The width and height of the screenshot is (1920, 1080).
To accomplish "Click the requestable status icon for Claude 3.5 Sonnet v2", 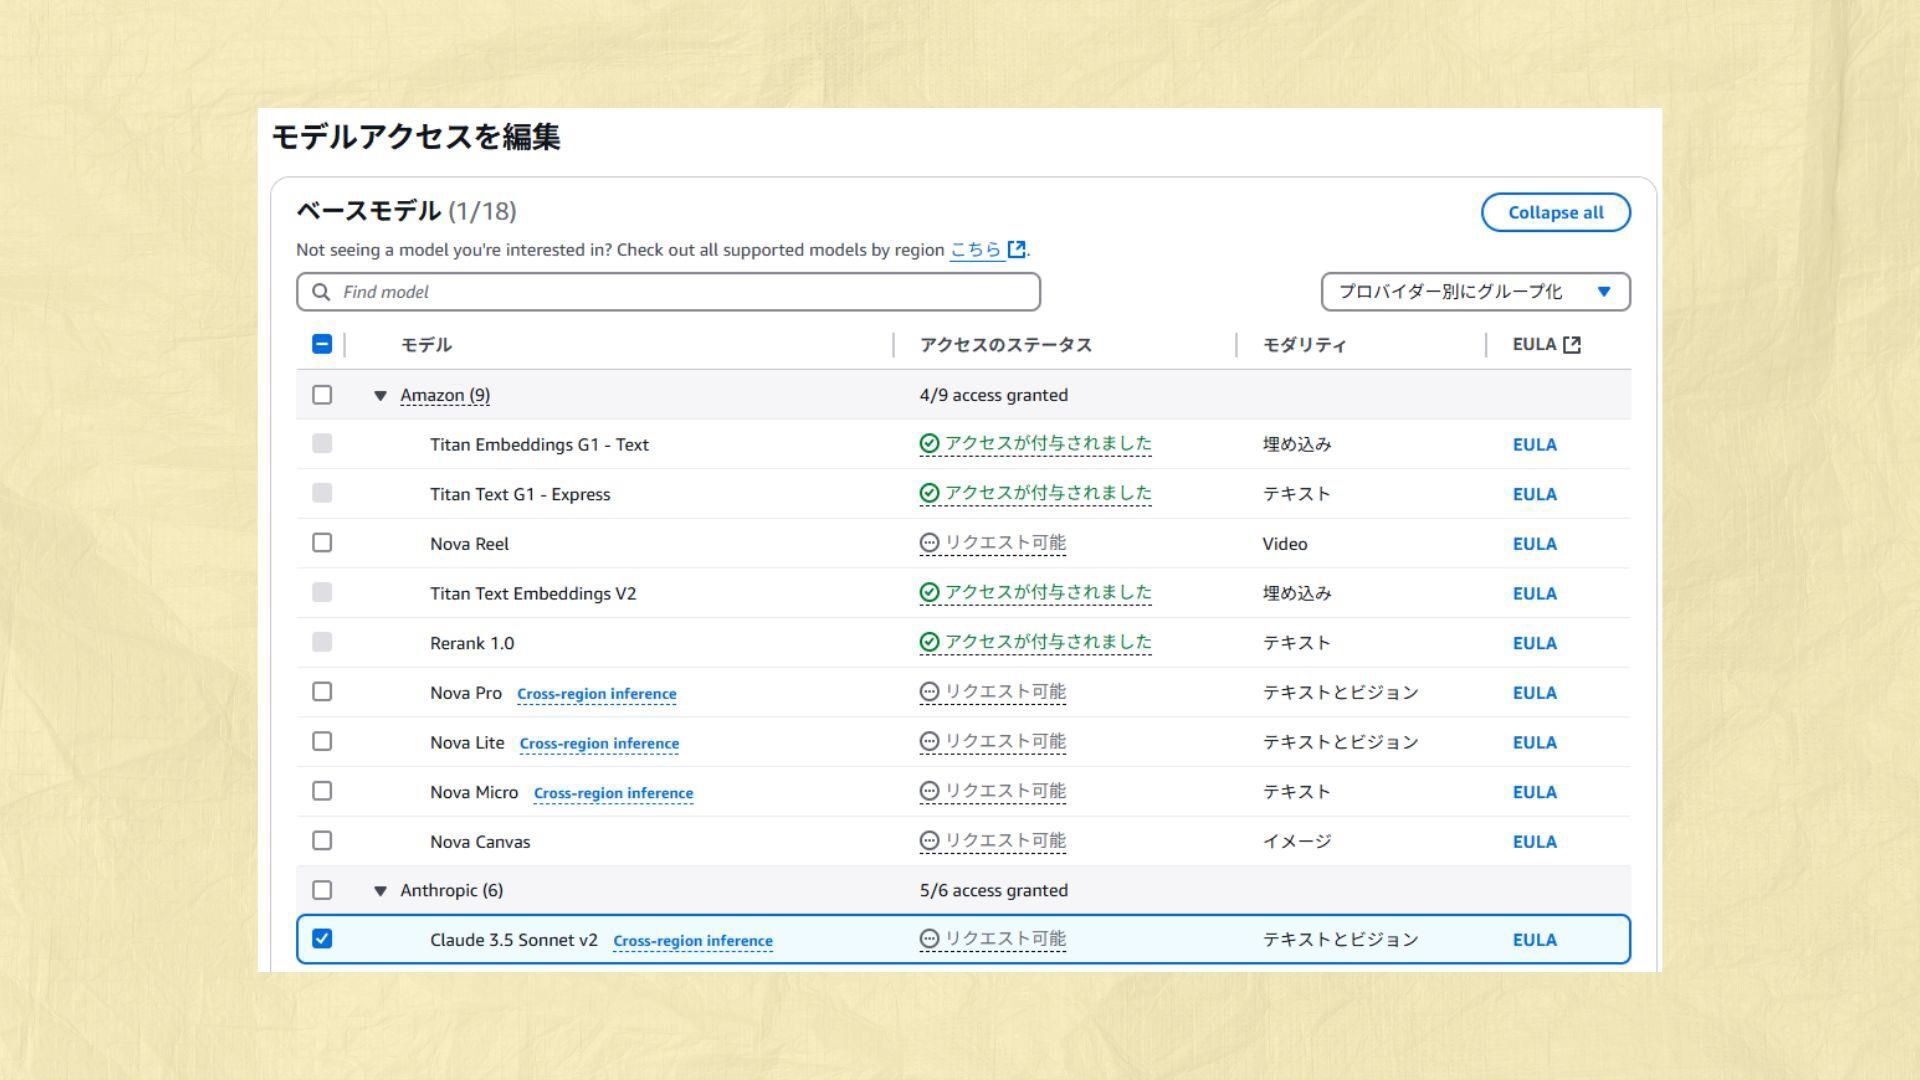I will pos(929,938).
